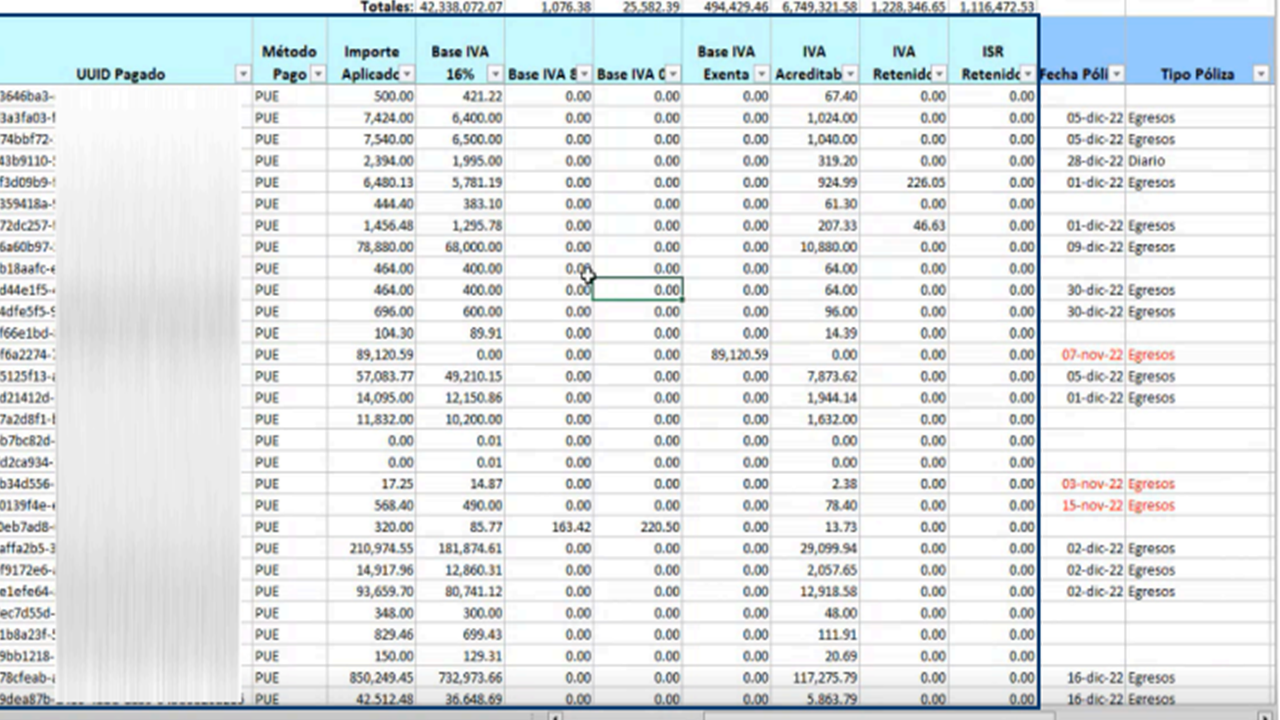Select Importe Aplicado cell 57,083.77

coord(372,377)
